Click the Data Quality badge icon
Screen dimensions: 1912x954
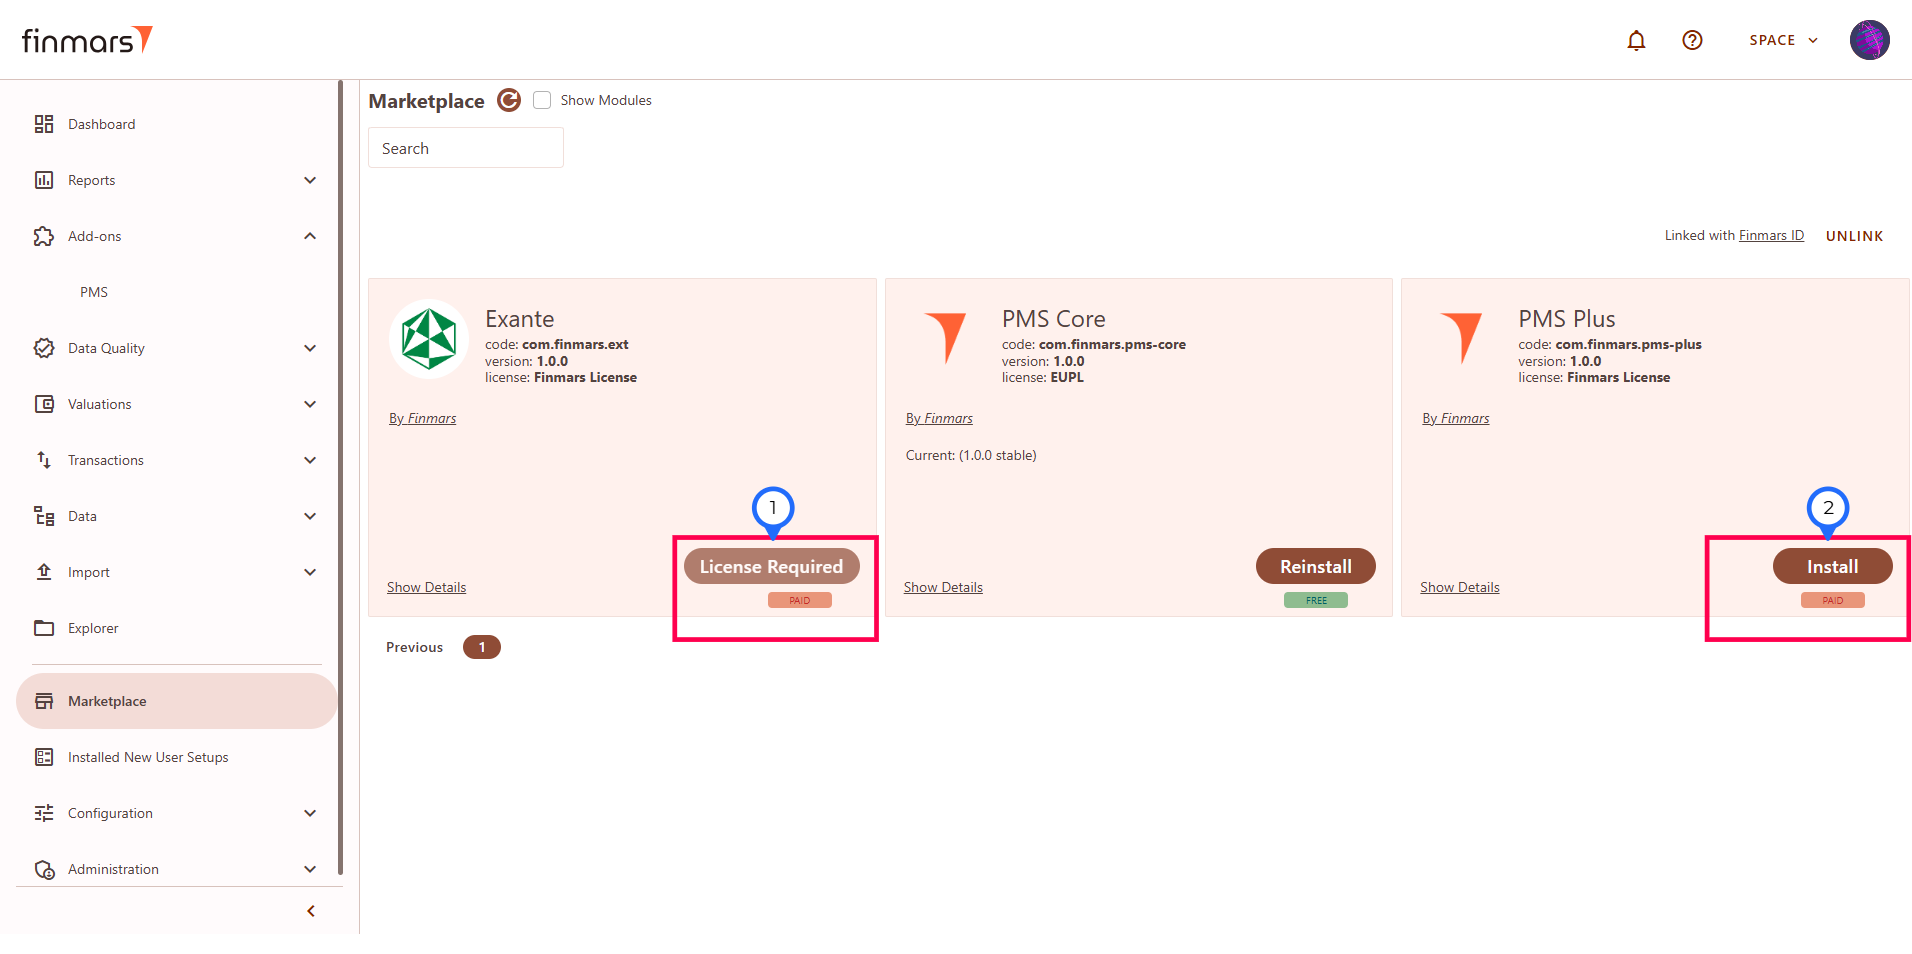[44, 348]
